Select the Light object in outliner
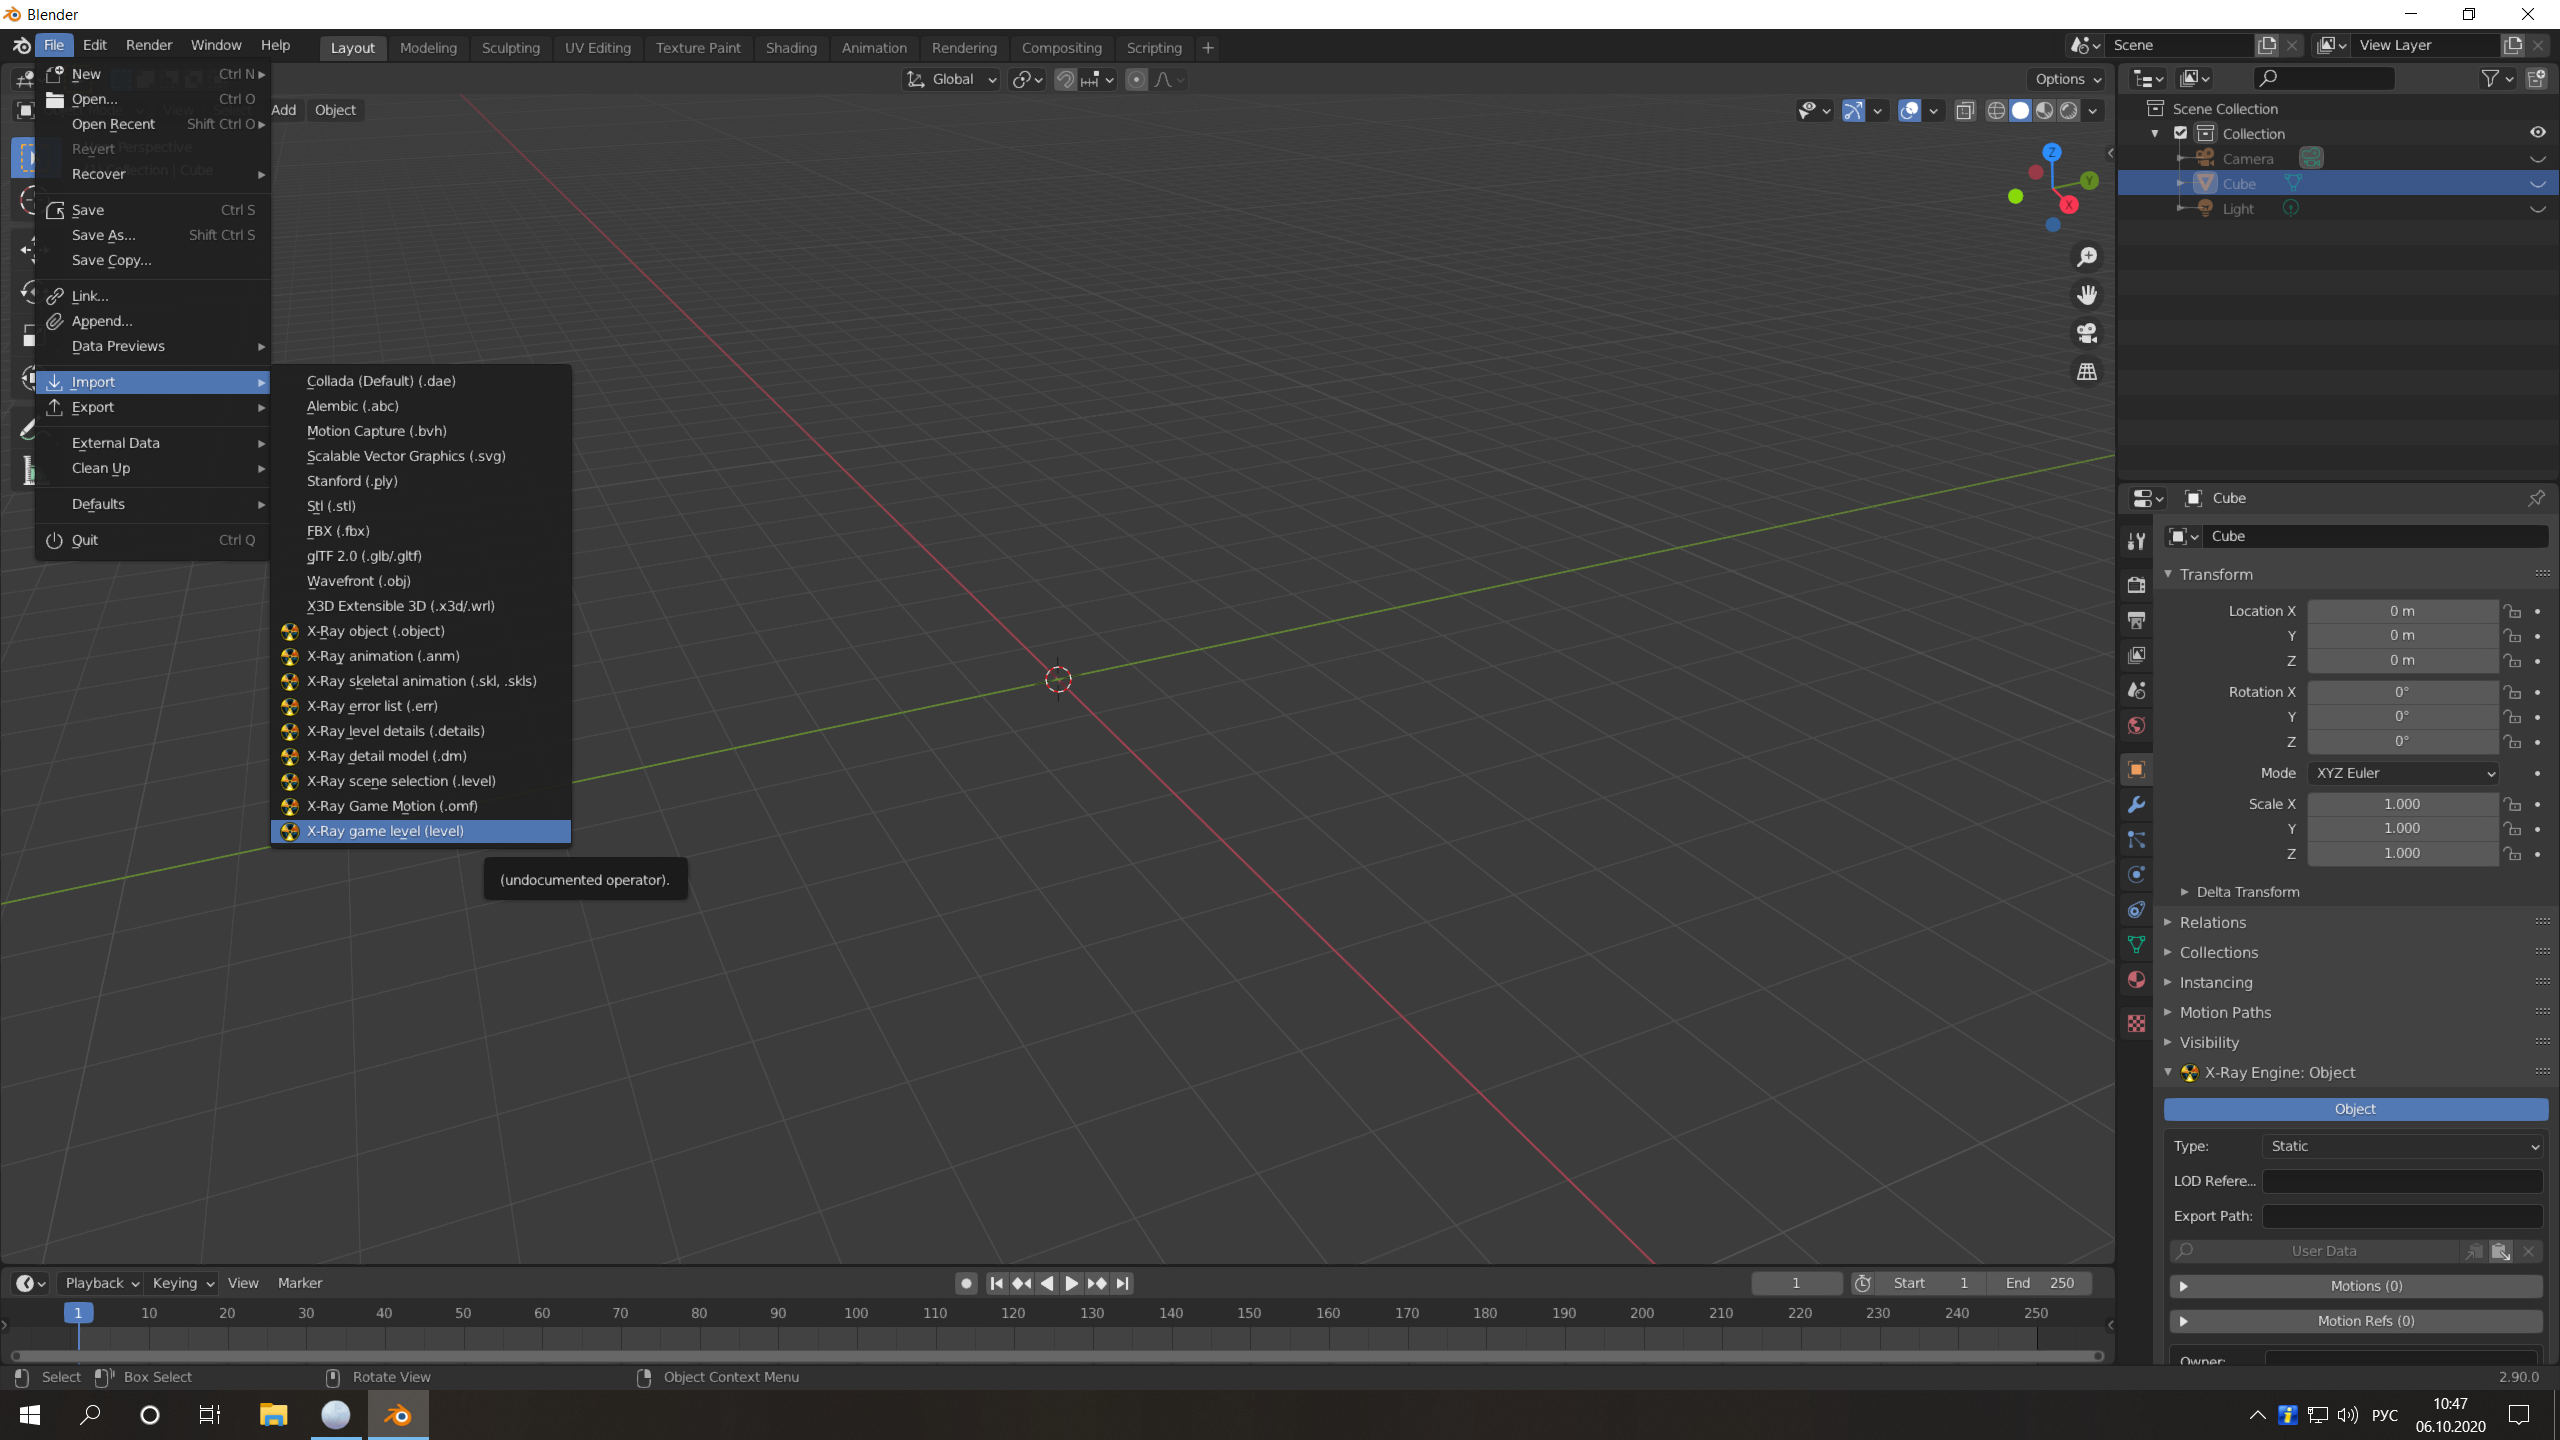Image resolution: width=2560 pixels, height=1440 pixels. coord(2238,209)
